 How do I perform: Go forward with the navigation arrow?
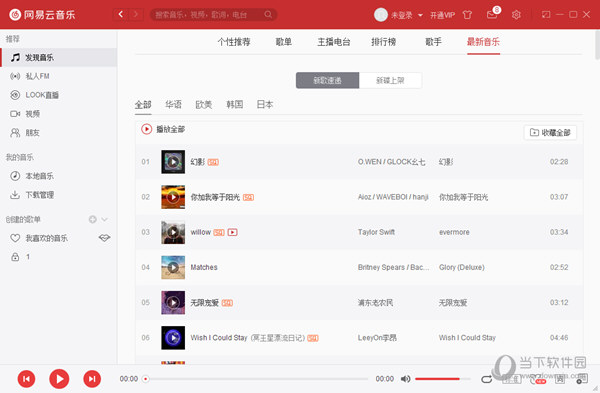tap(135, 15)
